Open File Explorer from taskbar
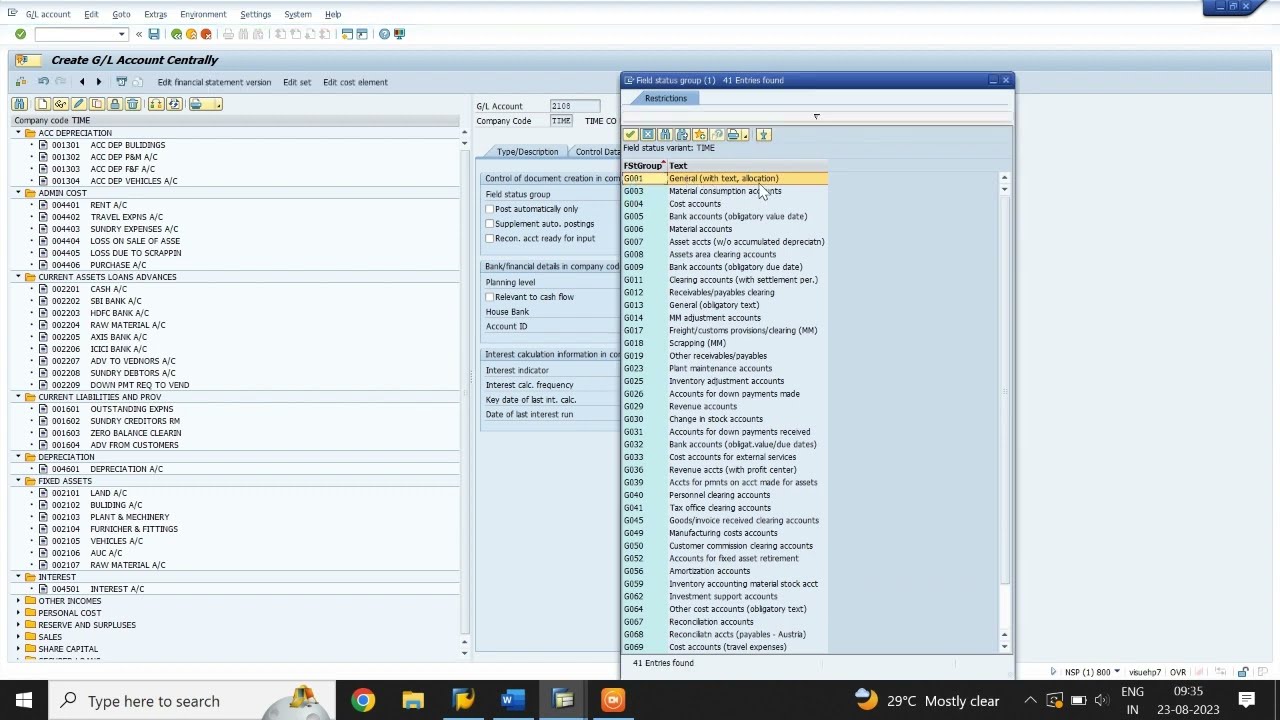Screen dimensions: 1280x720 413,700
